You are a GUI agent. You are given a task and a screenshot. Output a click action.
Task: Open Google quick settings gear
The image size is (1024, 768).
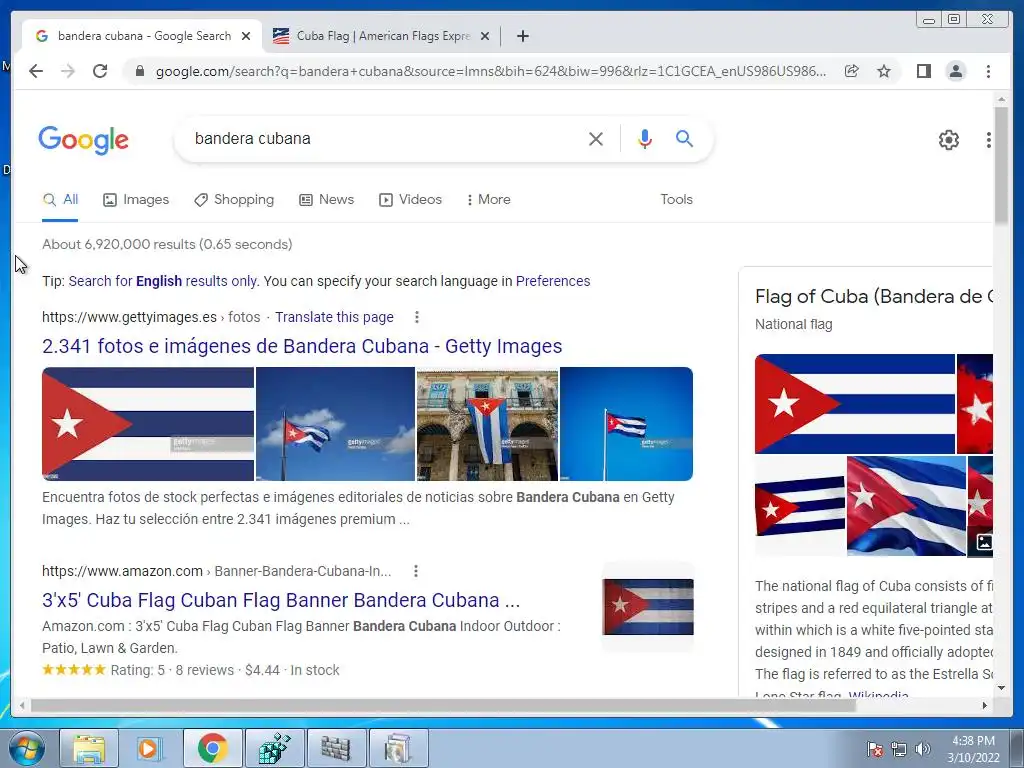(x=948, y=139)
